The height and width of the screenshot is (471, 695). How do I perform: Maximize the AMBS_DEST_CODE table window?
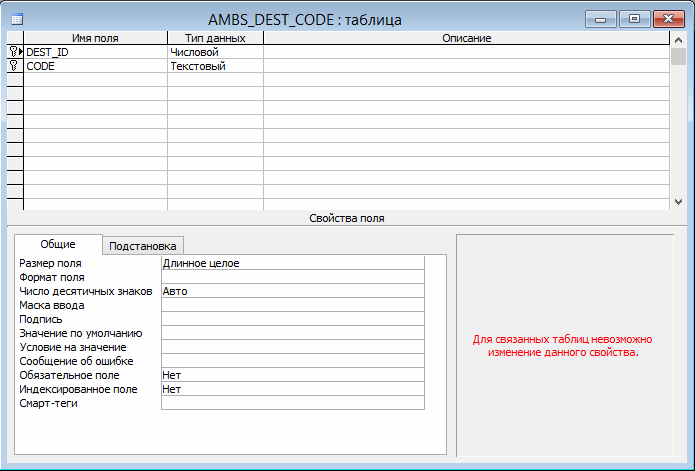tap(634, 19)
